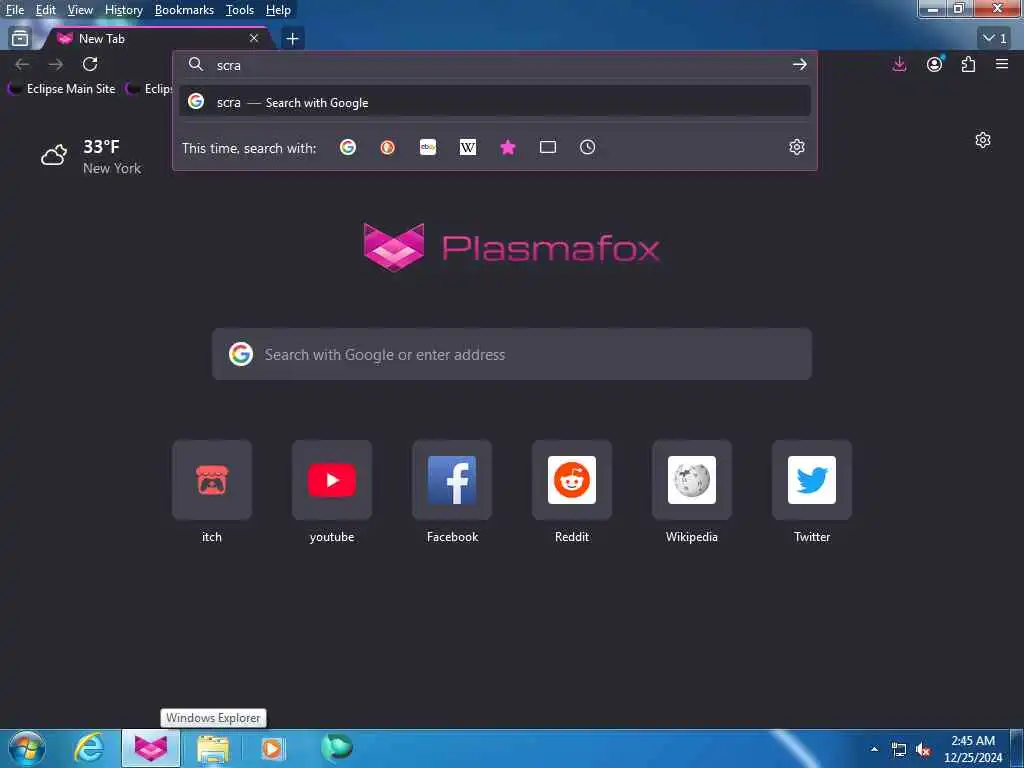Go forward with the right arrow button
The width and height of the screenshot is (1024, 768).
(x=56, y=64)
